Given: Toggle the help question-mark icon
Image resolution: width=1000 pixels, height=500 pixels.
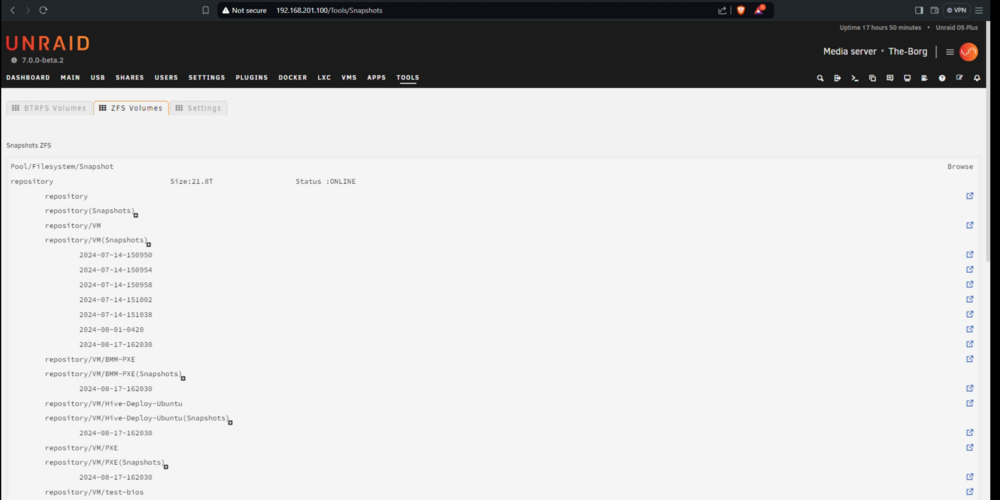Looking at the screenshot, I should [942, 78].
